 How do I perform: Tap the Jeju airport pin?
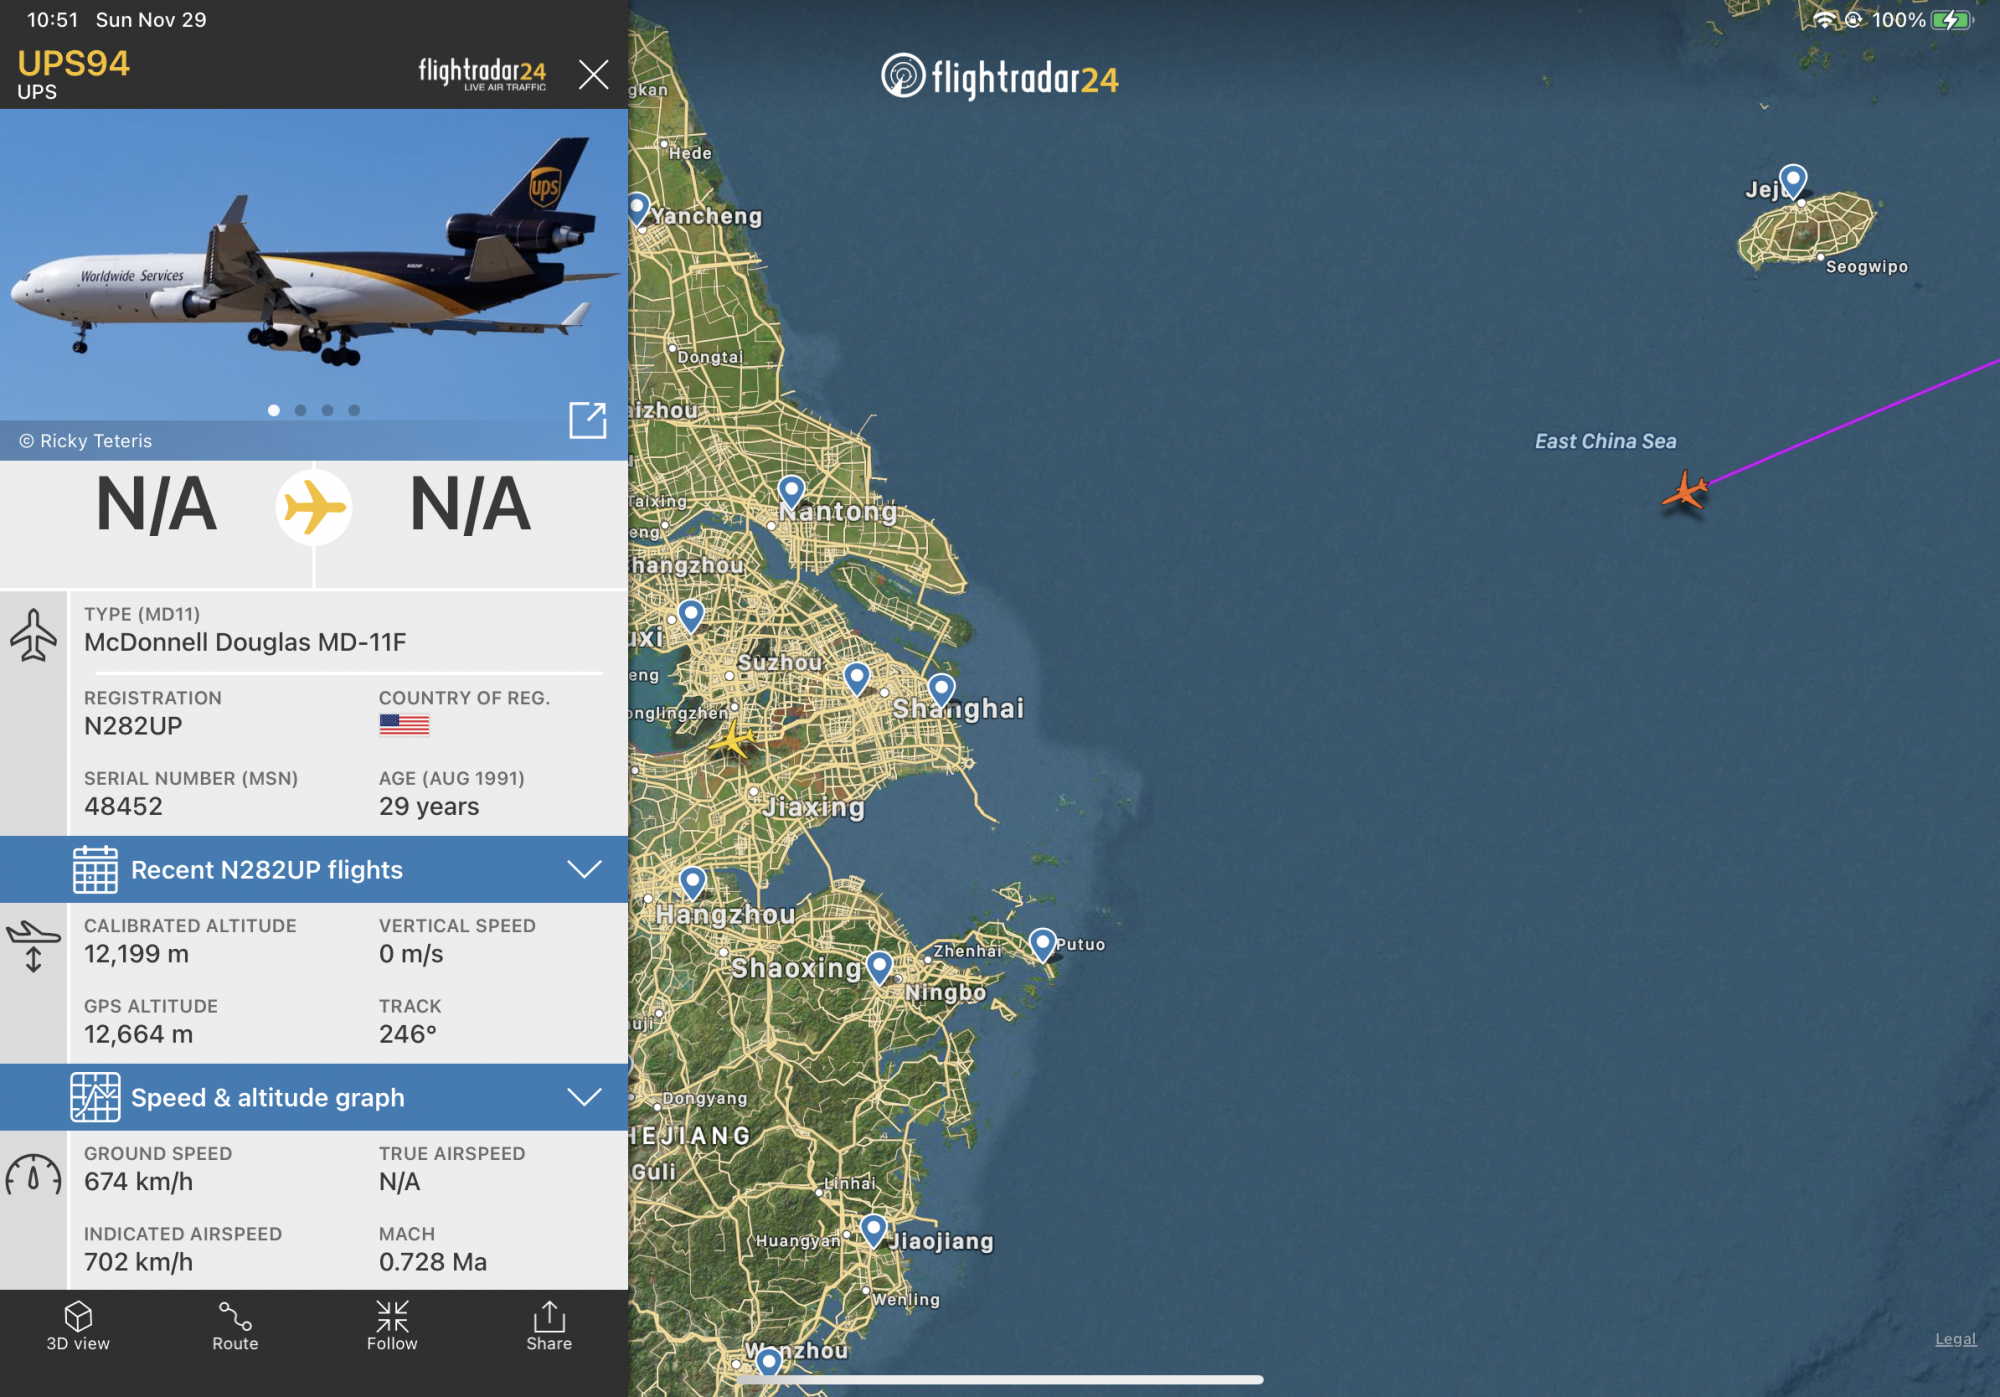pyautogui.click(x=1793, y=181)
